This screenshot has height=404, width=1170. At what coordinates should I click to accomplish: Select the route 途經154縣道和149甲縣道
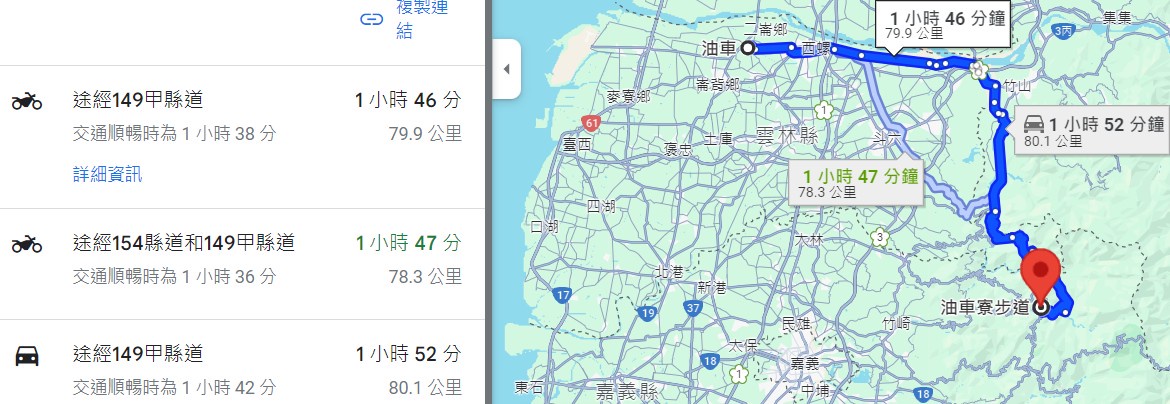184,243
